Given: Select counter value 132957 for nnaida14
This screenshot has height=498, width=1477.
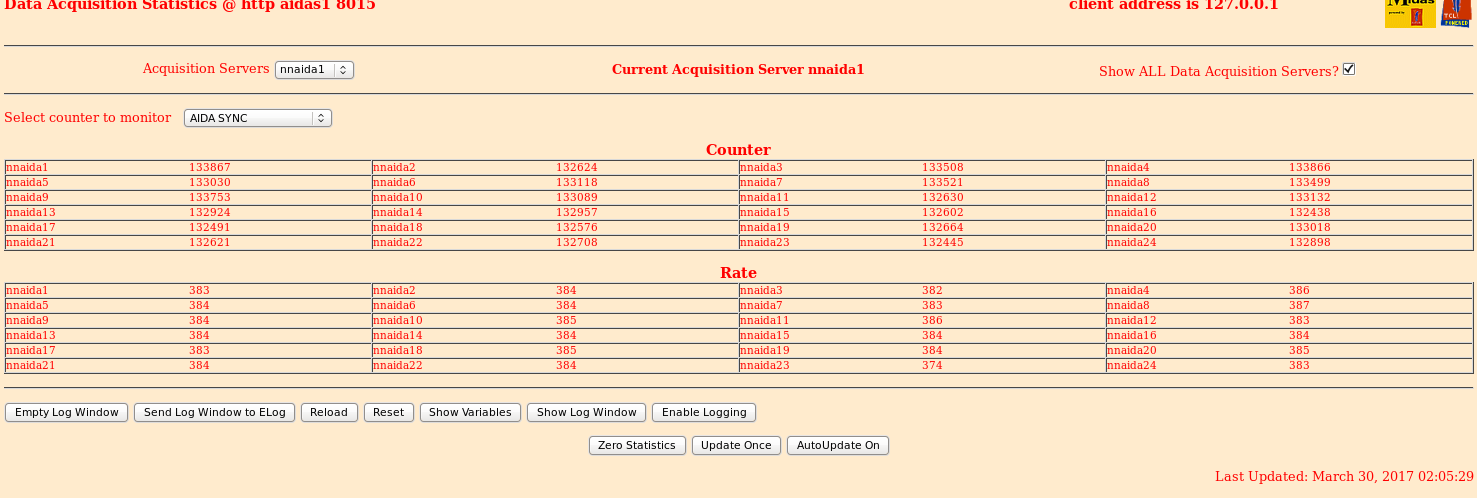Looking at the screenshot, I should pos(577,213).
